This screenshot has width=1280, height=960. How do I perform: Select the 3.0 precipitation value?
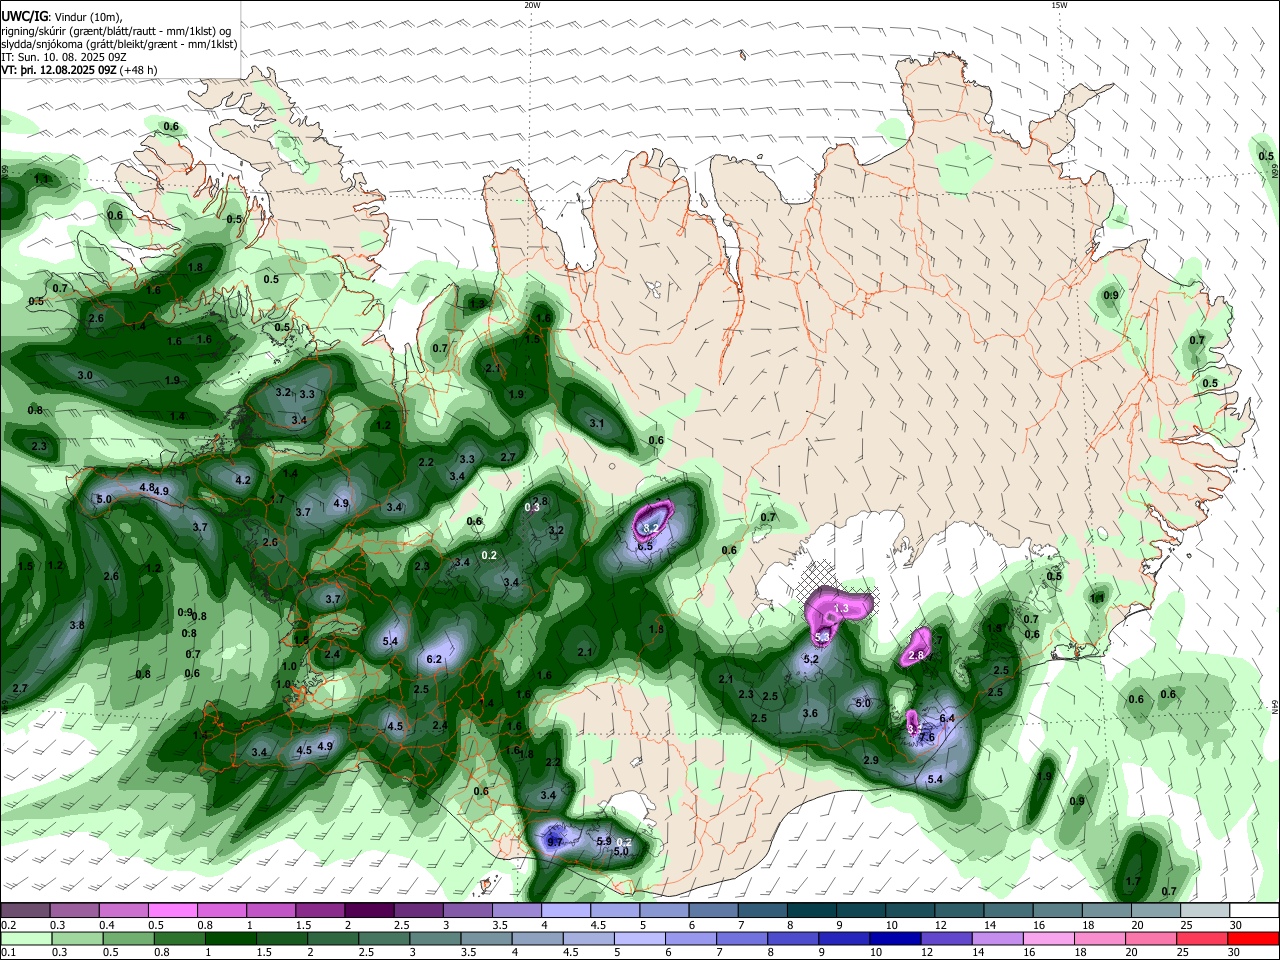(x=85, y=375)
